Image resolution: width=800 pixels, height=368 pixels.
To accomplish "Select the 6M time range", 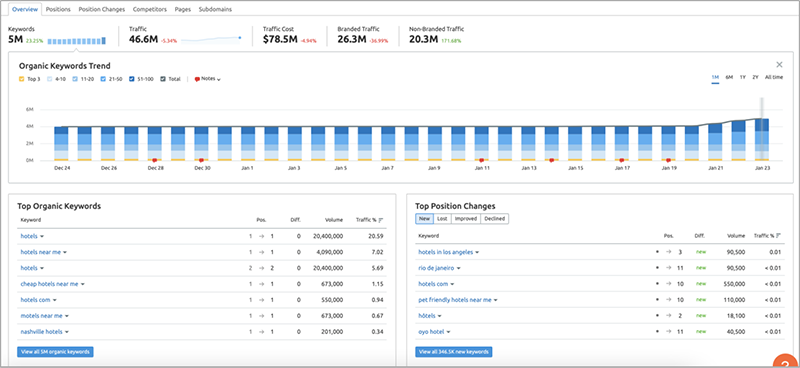I will point(729,77).
